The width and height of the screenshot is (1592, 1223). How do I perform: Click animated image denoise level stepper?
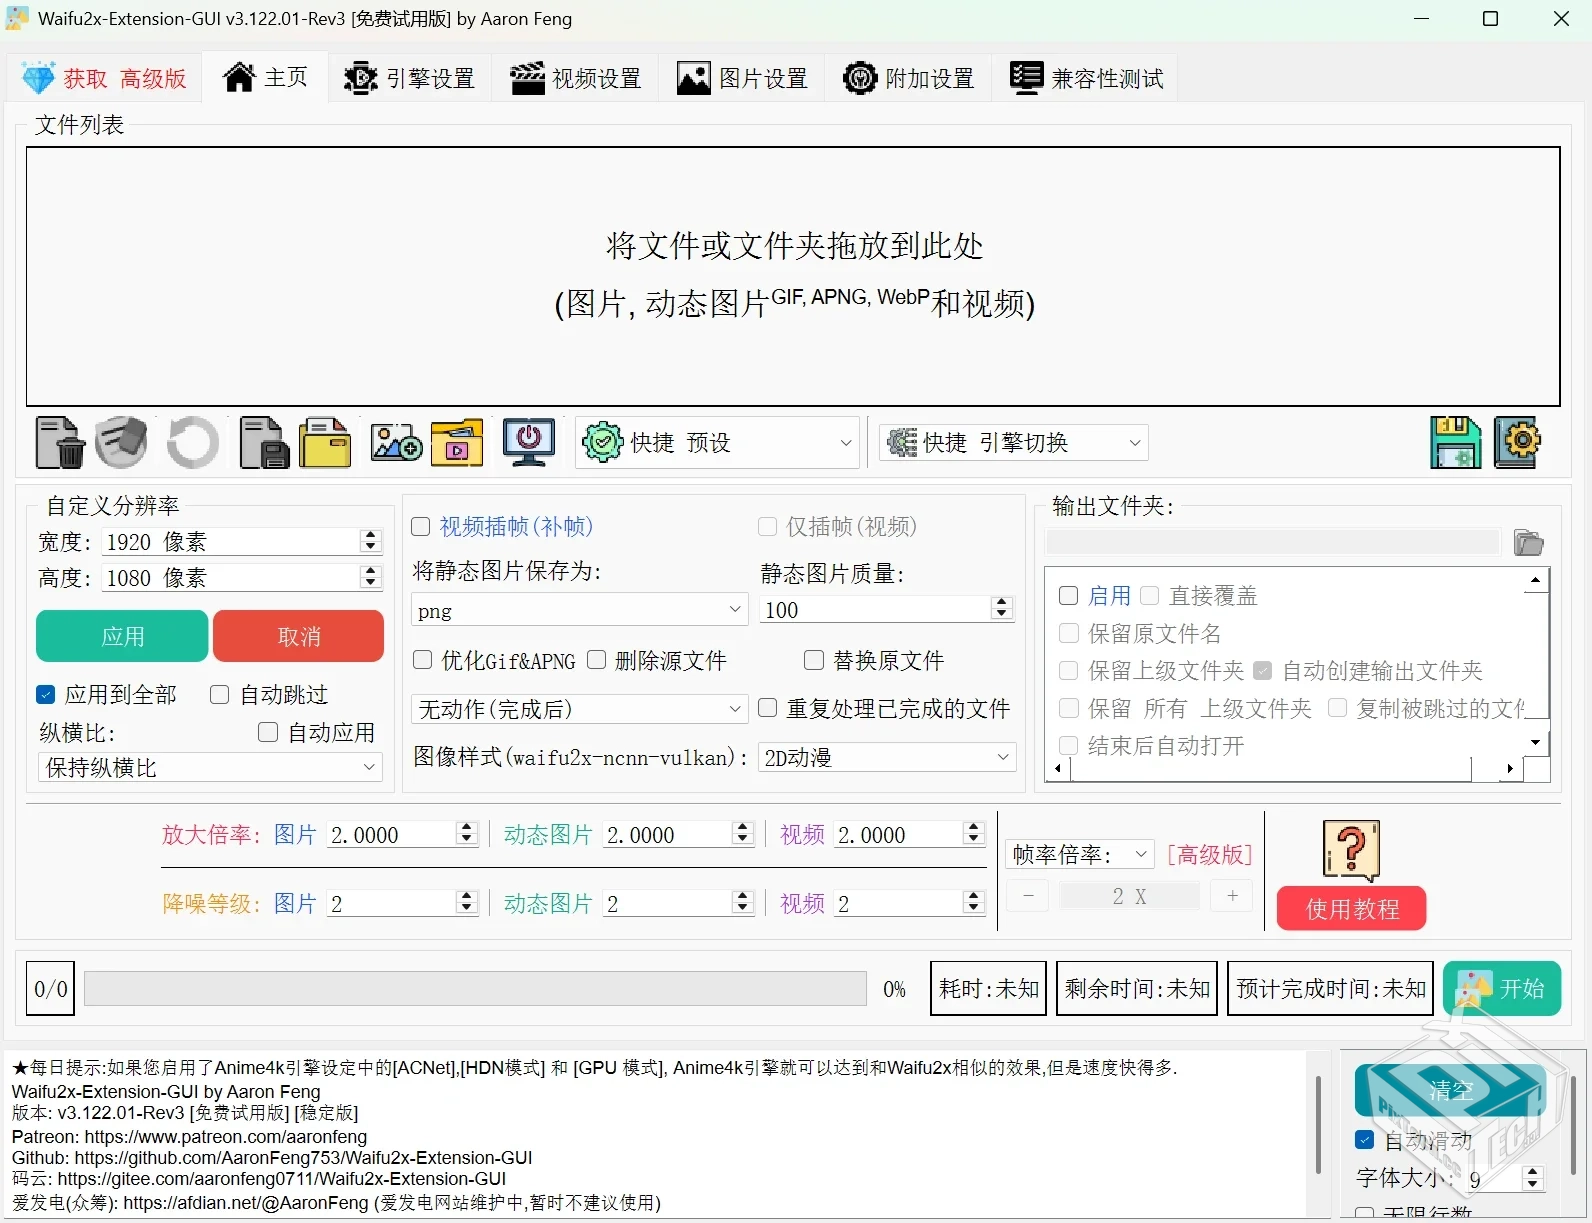coord(742,902)
